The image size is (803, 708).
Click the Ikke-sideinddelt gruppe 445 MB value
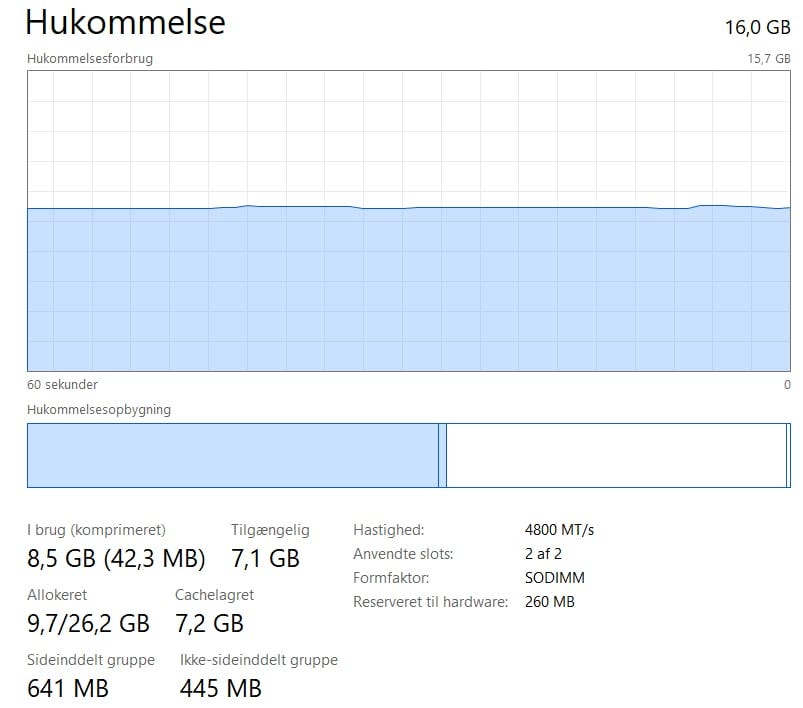coord(221,688)
